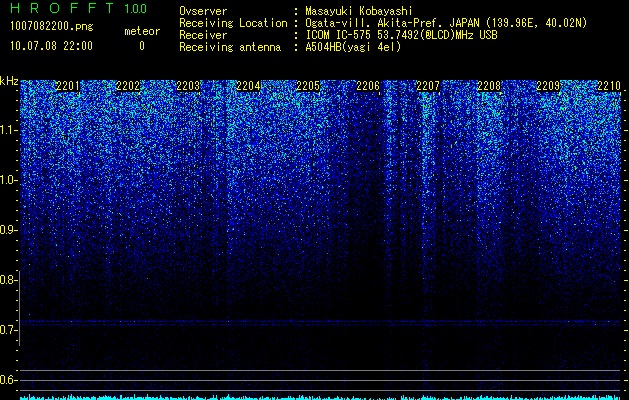Click the HROFFT 1.0.0 title text
This screenshot has width=629, height=400.
coord(79,8)
